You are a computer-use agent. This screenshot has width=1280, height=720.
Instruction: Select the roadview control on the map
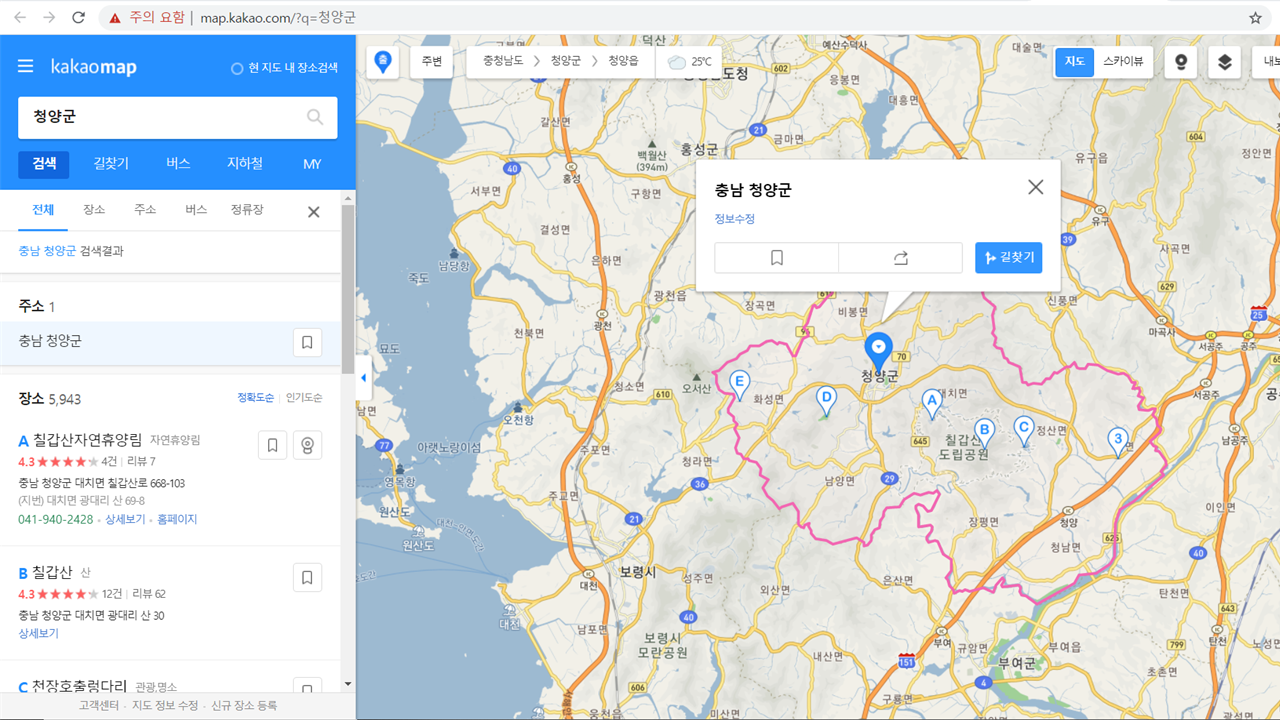point(1180,61)
